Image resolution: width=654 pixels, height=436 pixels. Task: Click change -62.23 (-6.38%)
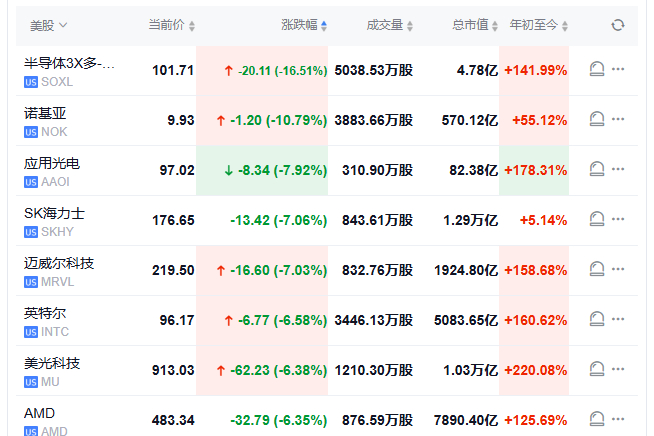tap(279, 370)
